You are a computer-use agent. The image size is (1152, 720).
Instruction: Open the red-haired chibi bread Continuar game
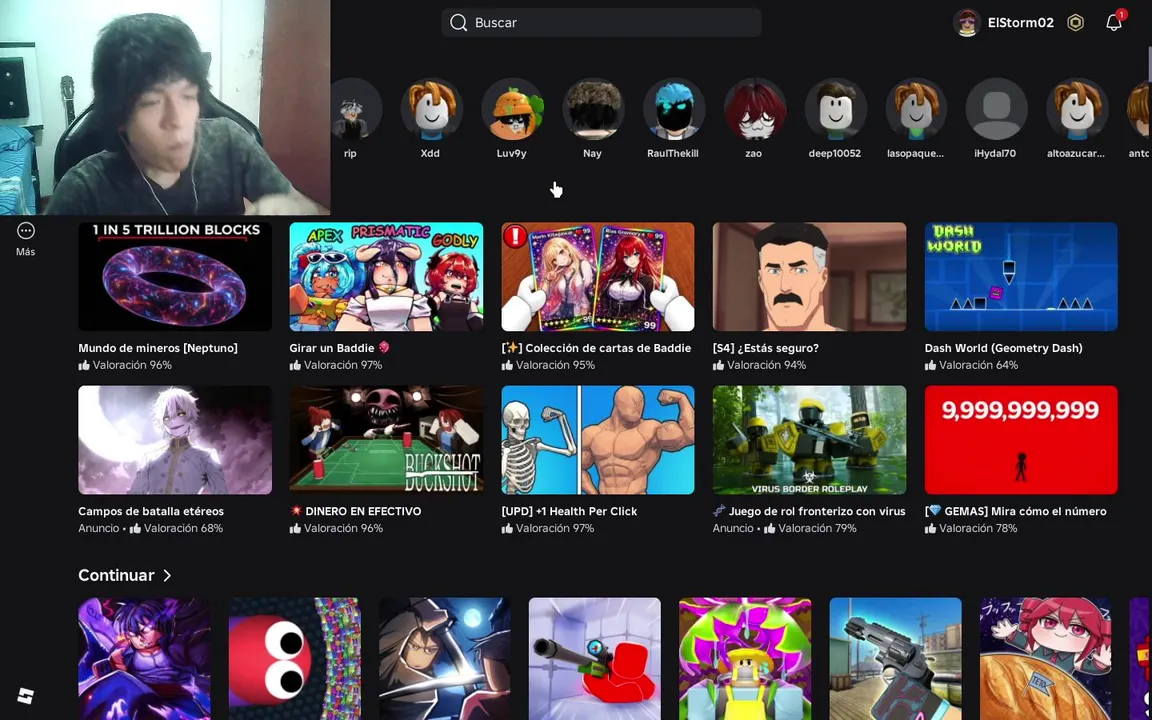[1045, 658]
